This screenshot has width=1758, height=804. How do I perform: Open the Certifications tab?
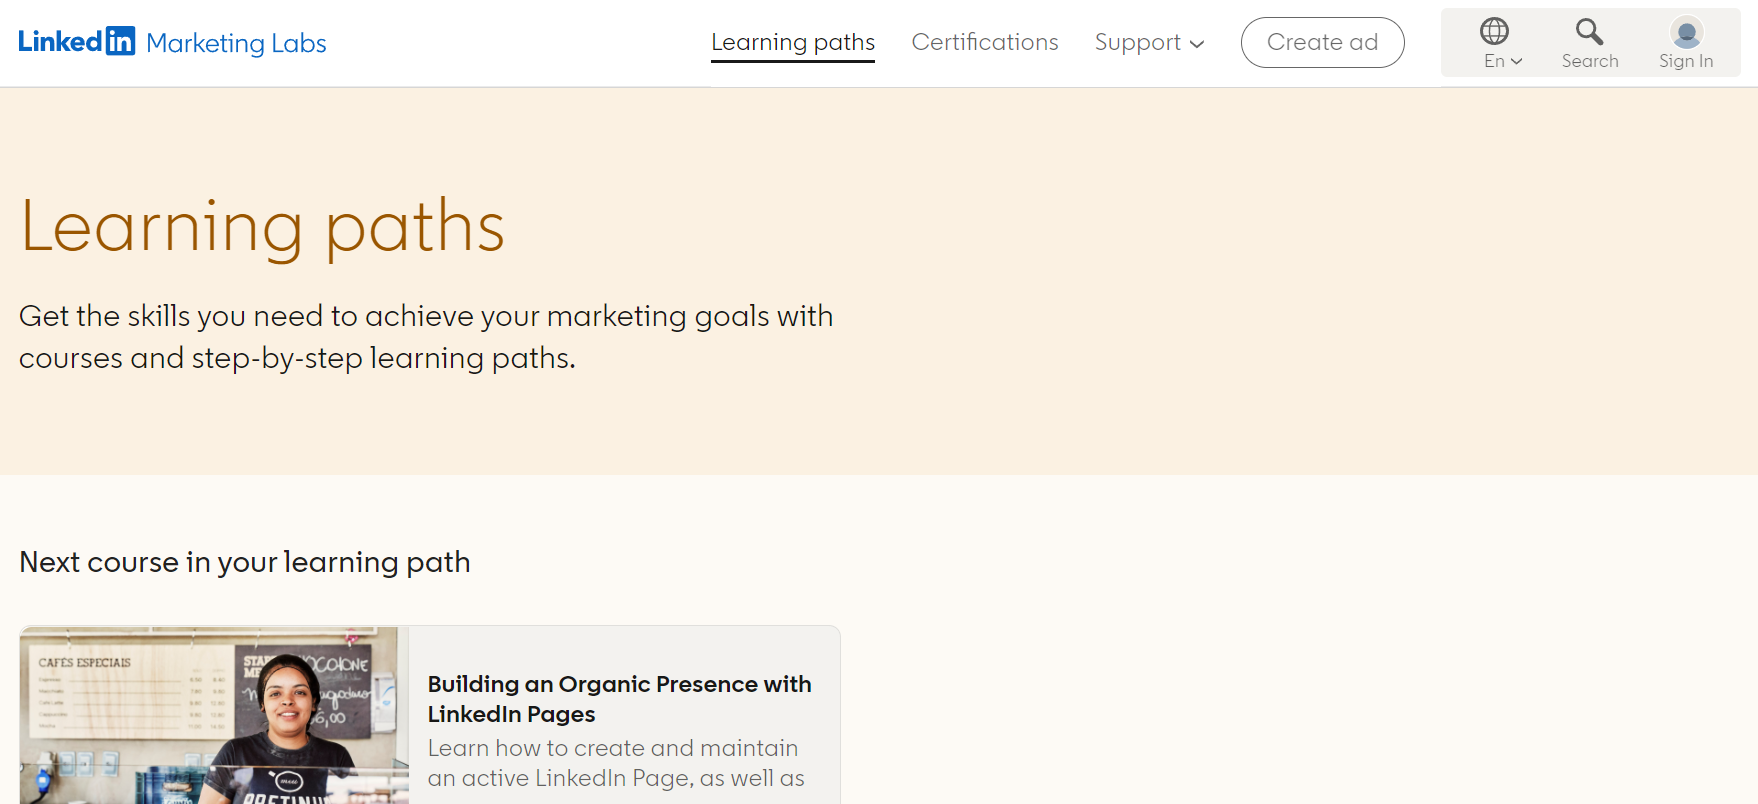point(985,42)
